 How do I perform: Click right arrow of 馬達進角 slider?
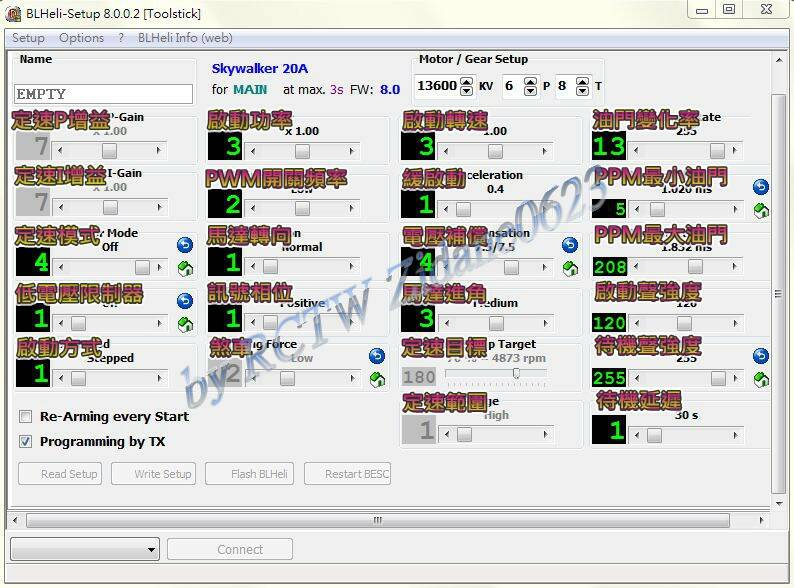coord(545,323)
